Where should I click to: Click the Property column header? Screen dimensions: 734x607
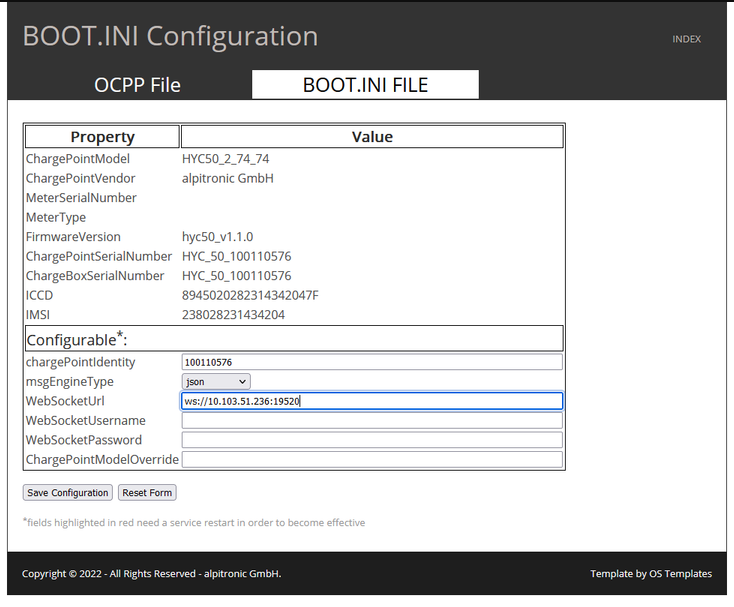[102, 137]
